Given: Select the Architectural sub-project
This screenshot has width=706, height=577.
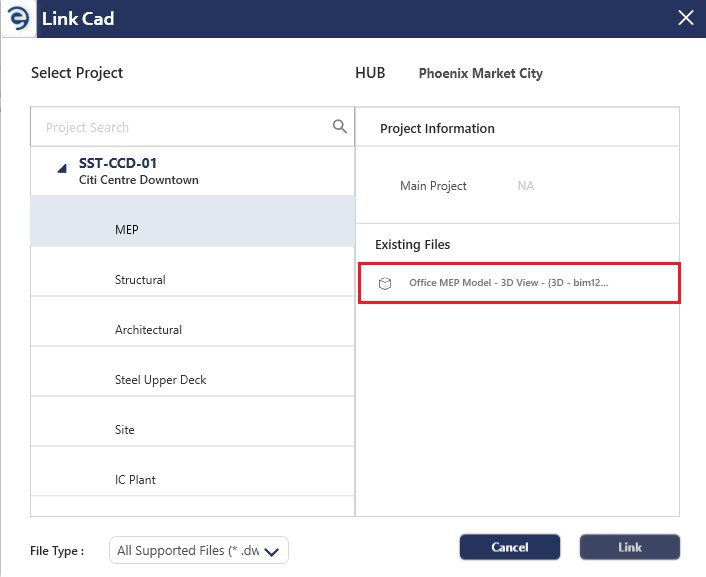Looking at the screenshot, I should tap(193, 322).
